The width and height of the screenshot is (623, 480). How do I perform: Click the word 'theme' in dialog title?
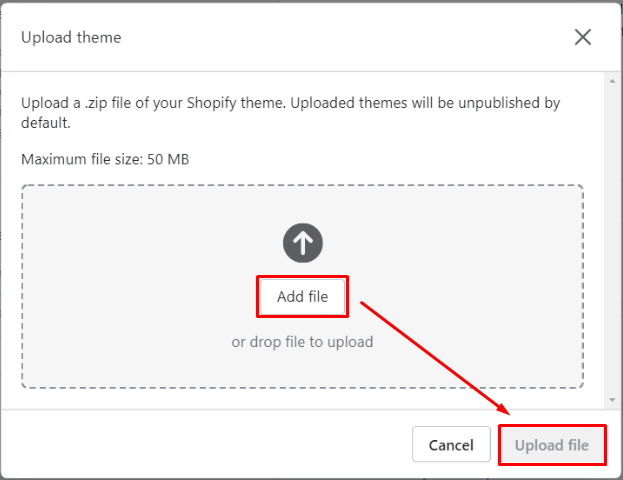click(99, 38)
